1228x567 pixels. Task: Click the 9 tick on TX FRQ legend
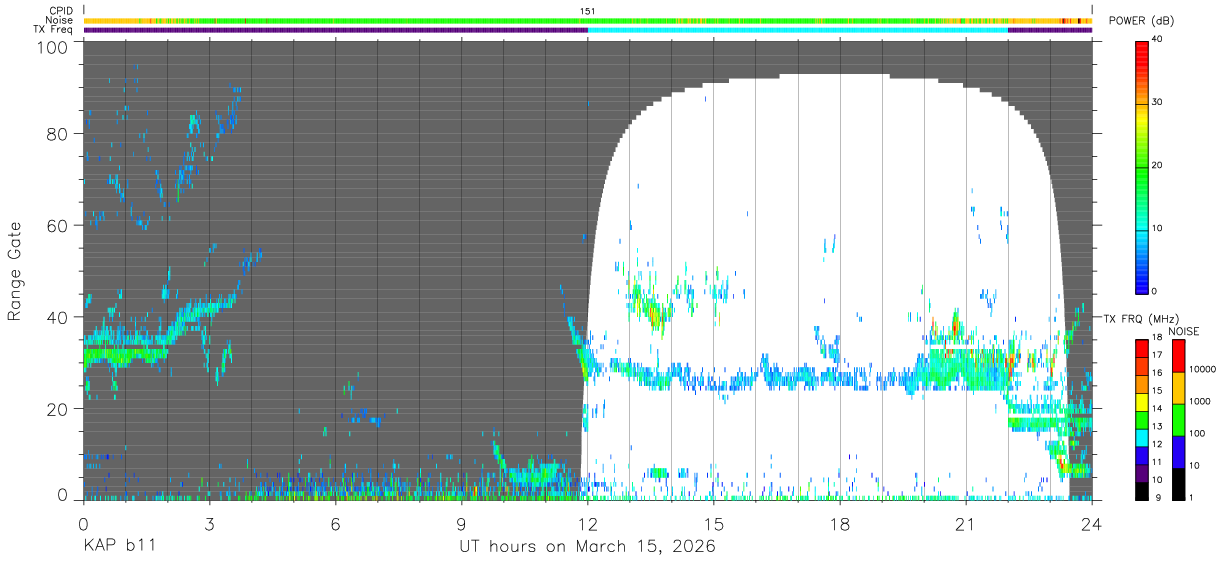(1156, 498)
